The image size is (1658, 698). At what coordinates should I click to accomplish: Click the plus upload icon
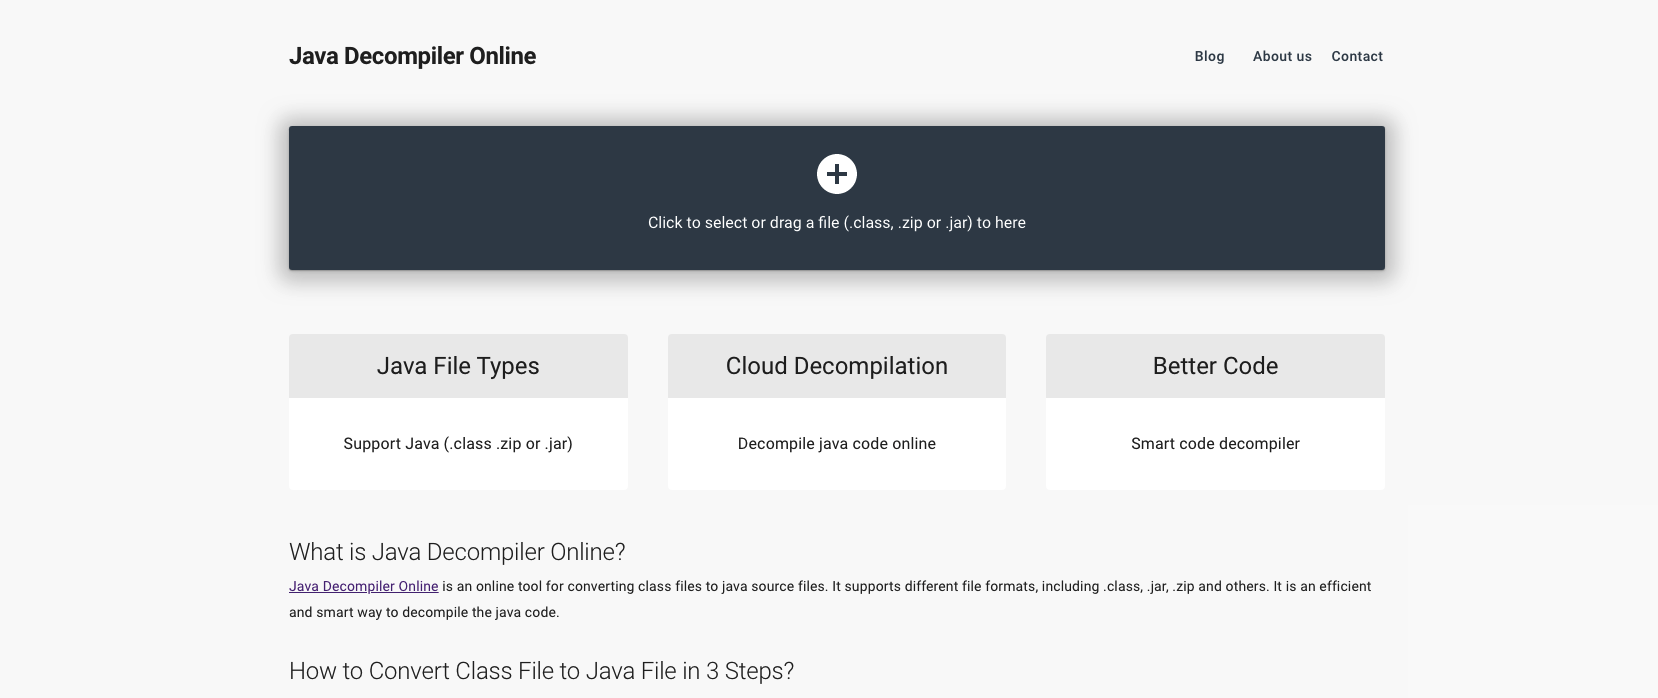[x=837, y=174]
